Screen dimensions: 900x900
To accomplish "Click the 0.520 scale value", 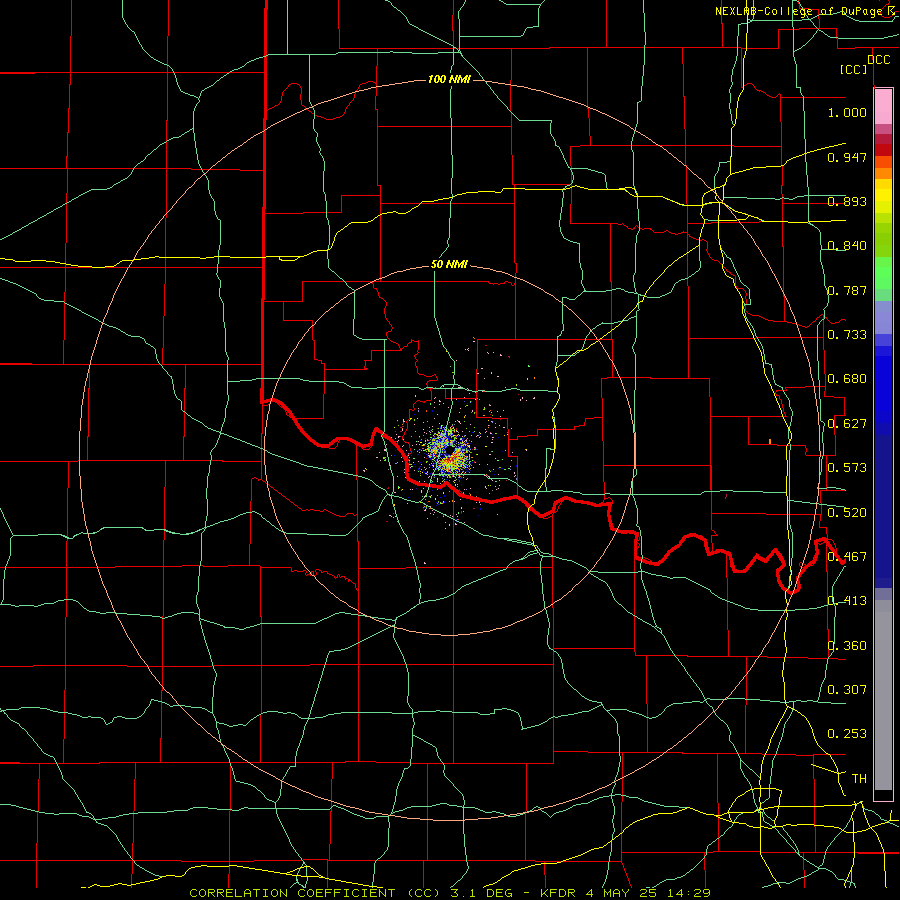I will tap(847, 513).
